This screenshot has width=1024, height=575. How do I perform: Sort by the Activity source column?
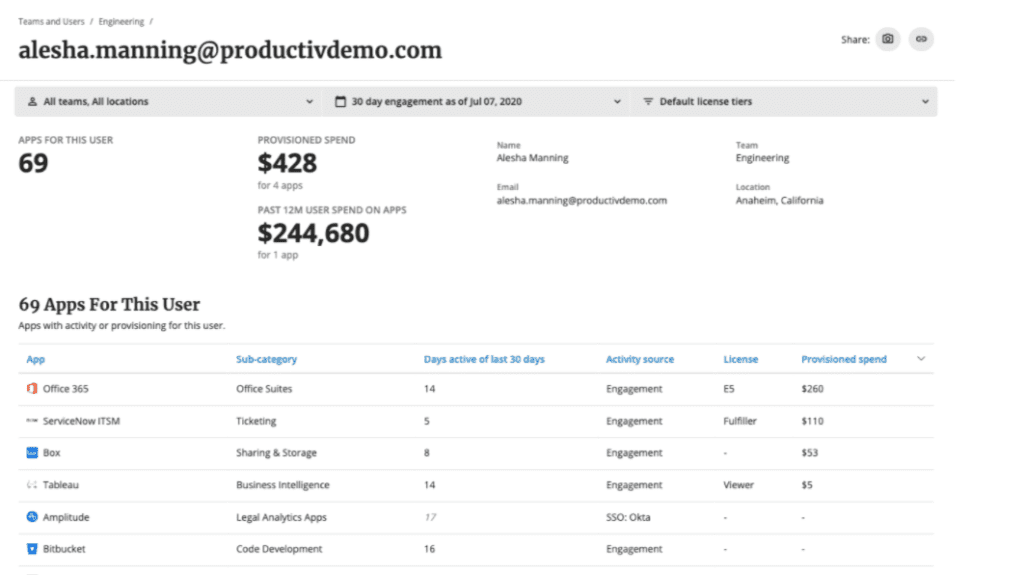(639, 359)
